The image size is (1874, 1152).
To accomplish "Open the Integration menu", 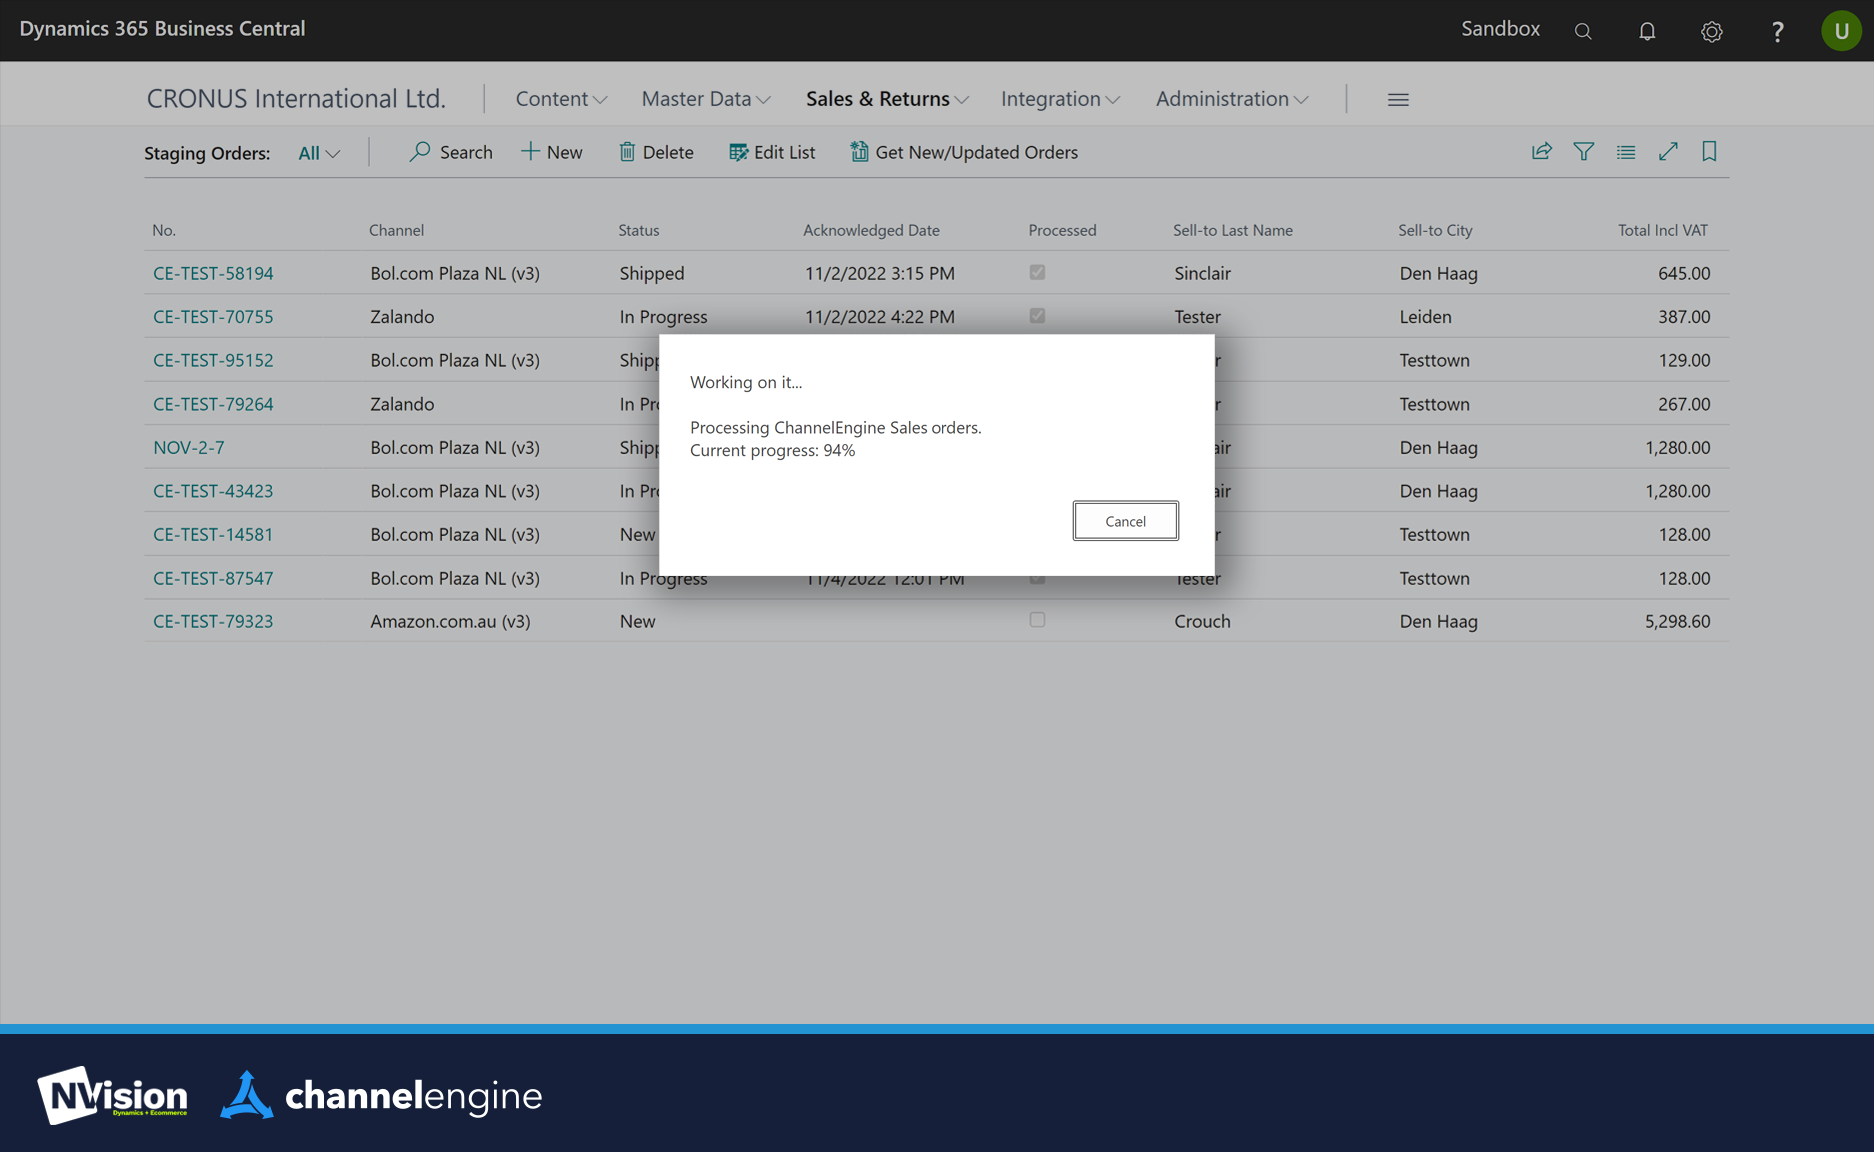I will click(x=1060, y=99).
